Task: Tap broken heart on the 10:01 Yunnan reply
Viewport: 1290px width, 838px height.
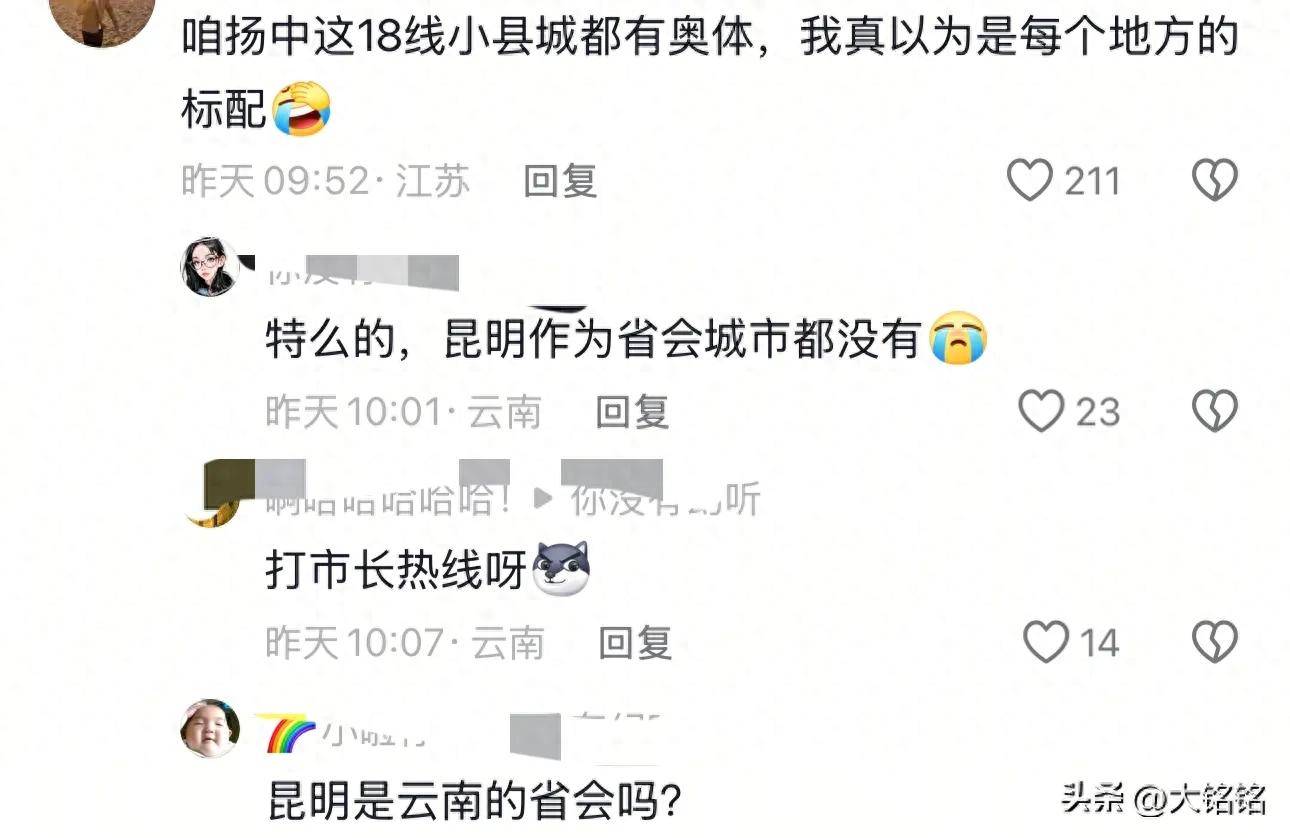Action: [x=1215, y=411]
